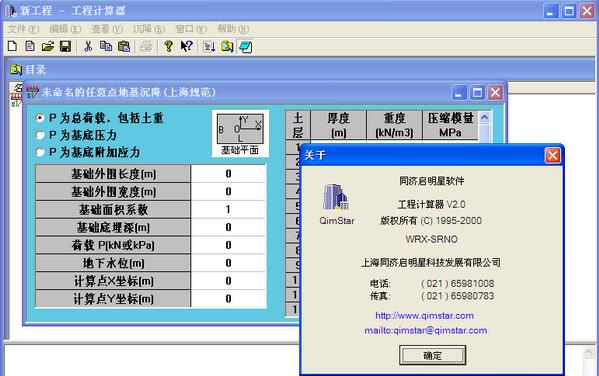The image size is (599, 376).
Task: Click the Open folder toolbar icon
Action: pos(48,47)
